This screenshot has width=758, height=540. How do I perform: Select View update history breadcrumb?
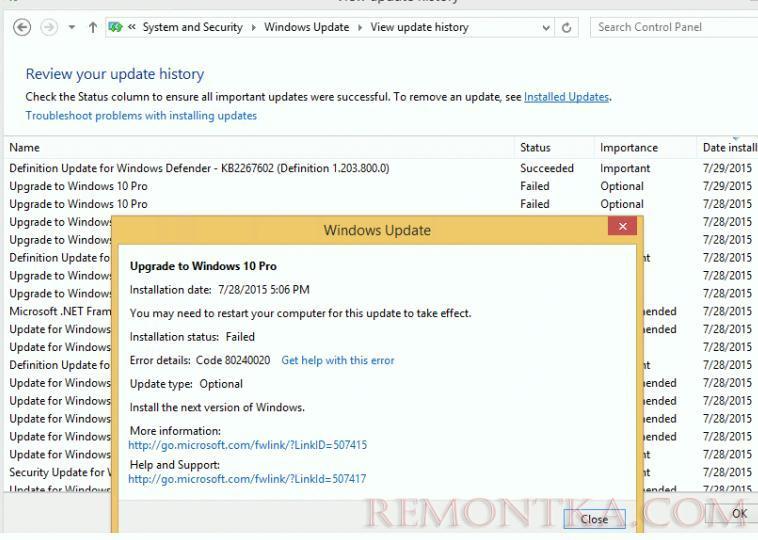point(419,27)
